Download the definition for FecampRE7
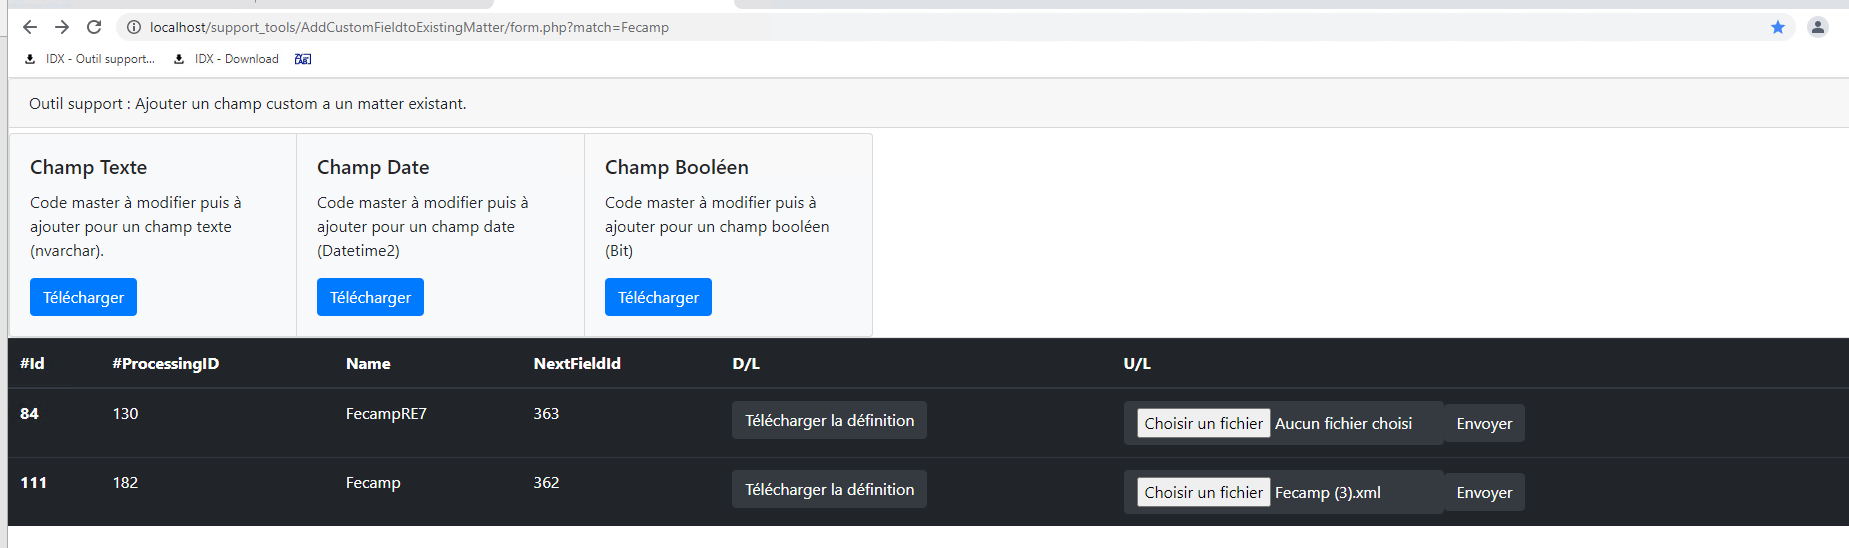The width and height of the screenshot is (1849, 548). point(829,420)
